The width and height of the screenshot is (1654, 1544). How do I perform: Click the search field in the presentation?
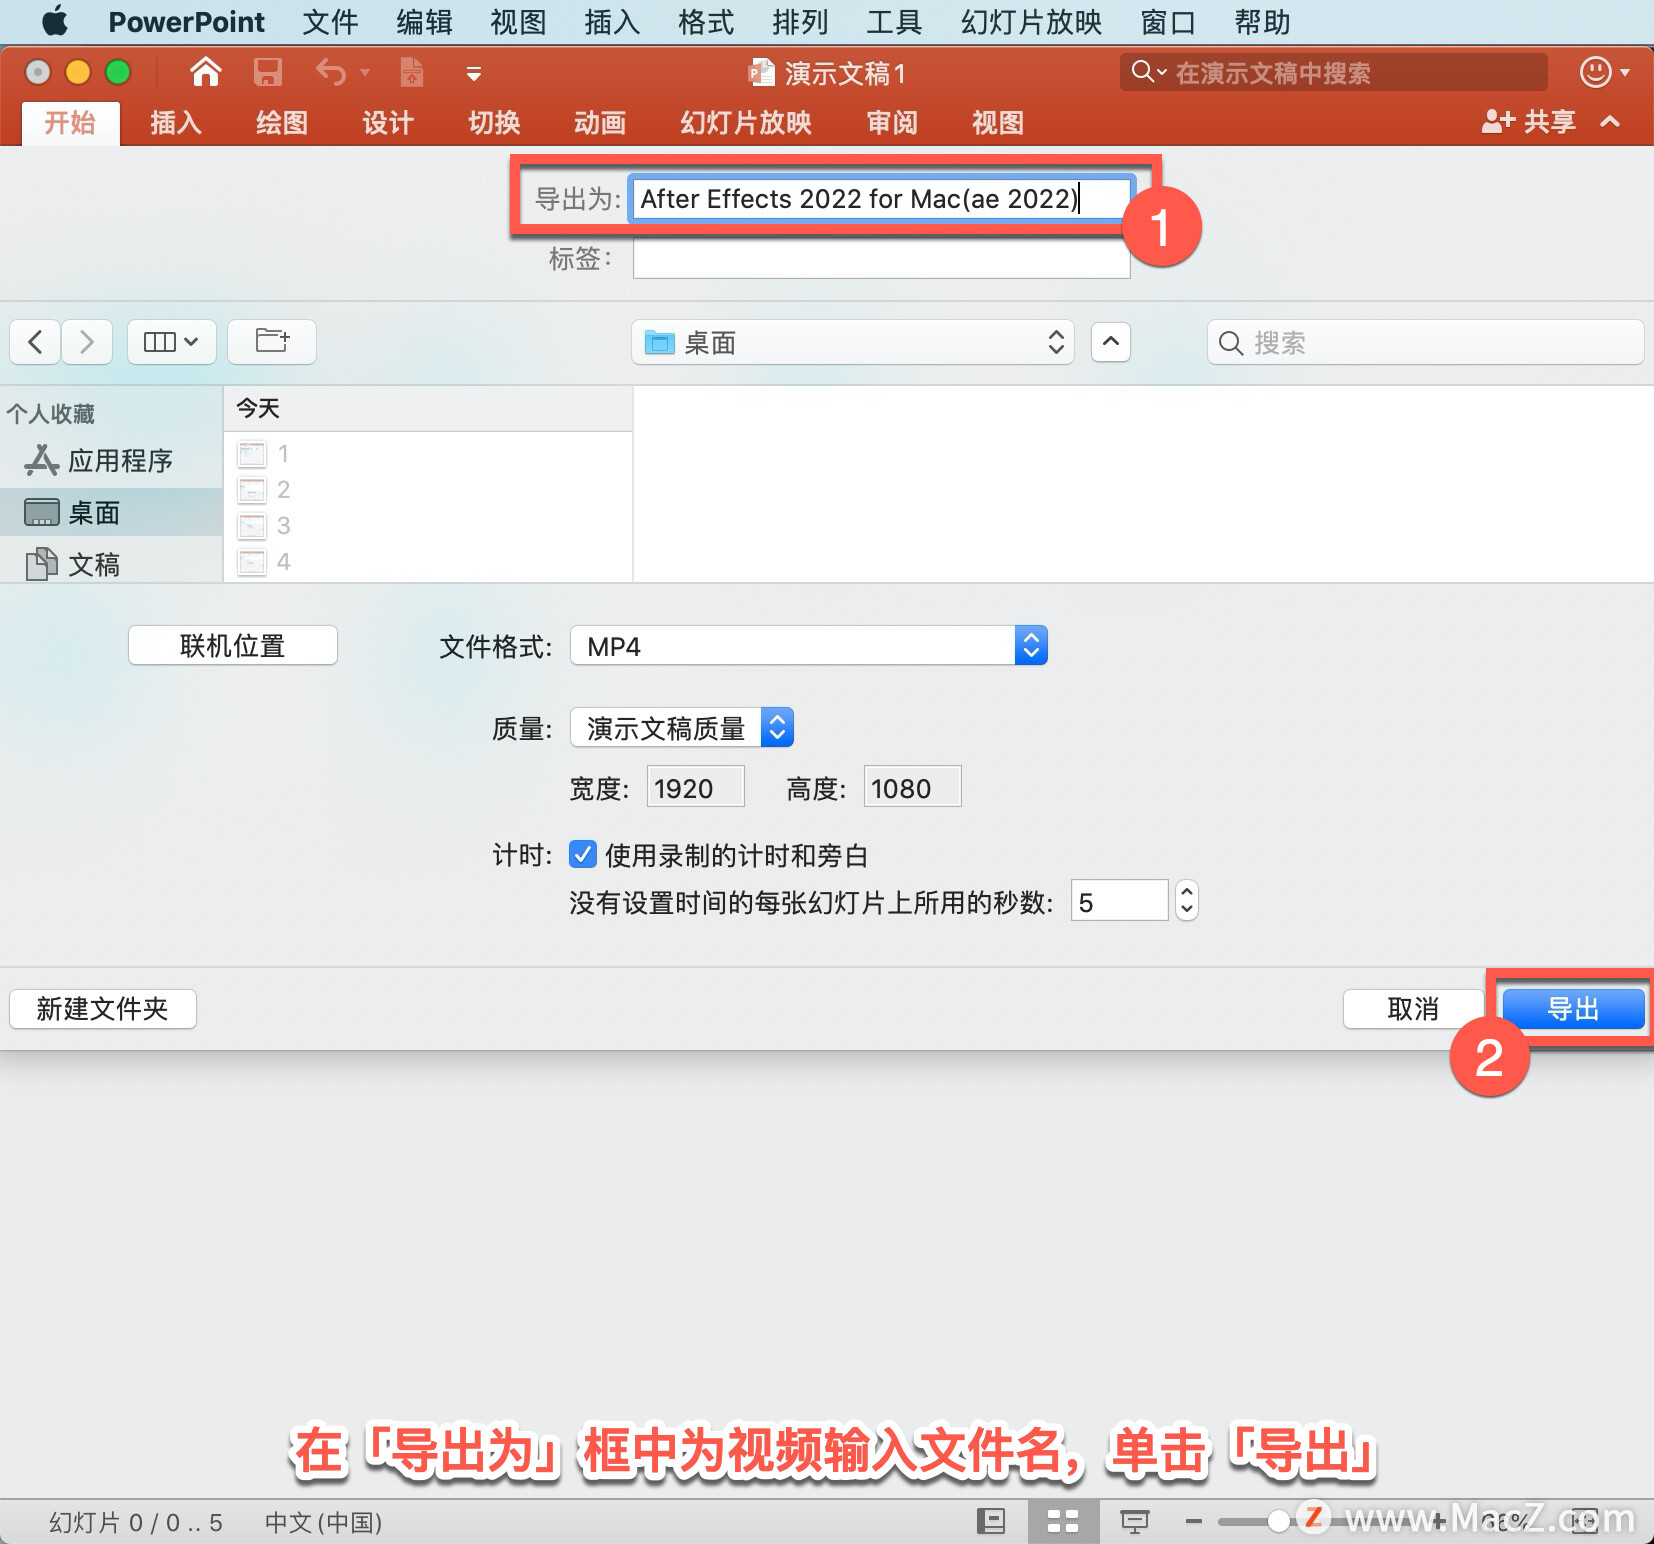click(x=1334, y=72)
